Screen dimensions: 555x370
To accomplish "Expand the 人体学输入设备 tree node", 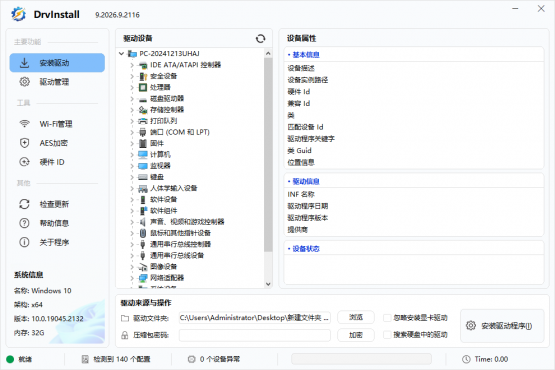I will click(132, 188).
